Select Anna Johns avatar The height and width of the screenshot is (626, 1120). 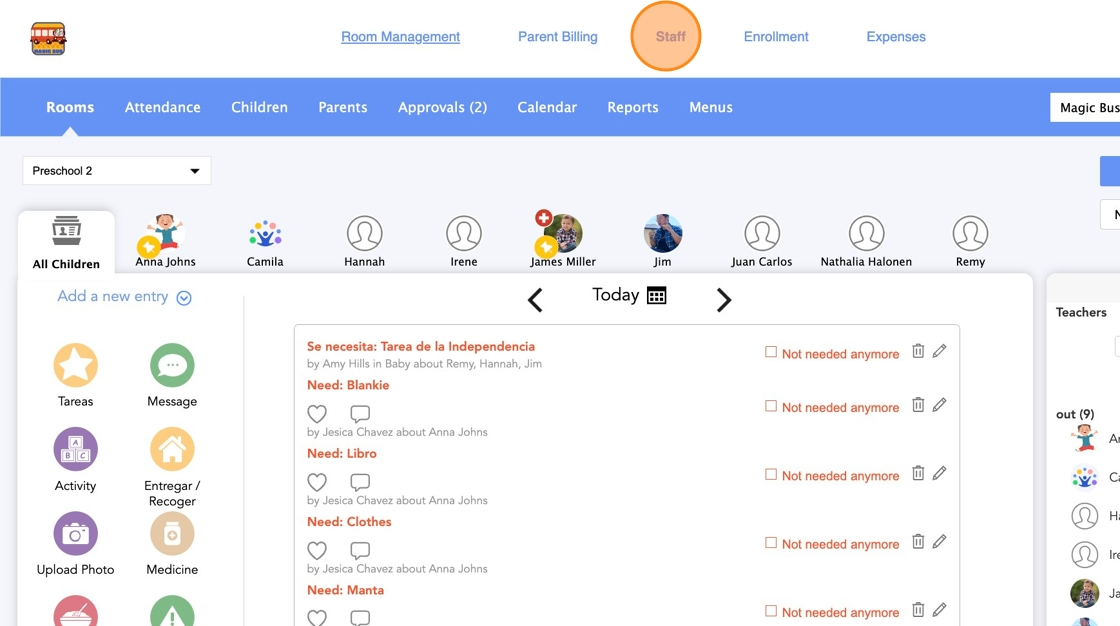[164, 234]
